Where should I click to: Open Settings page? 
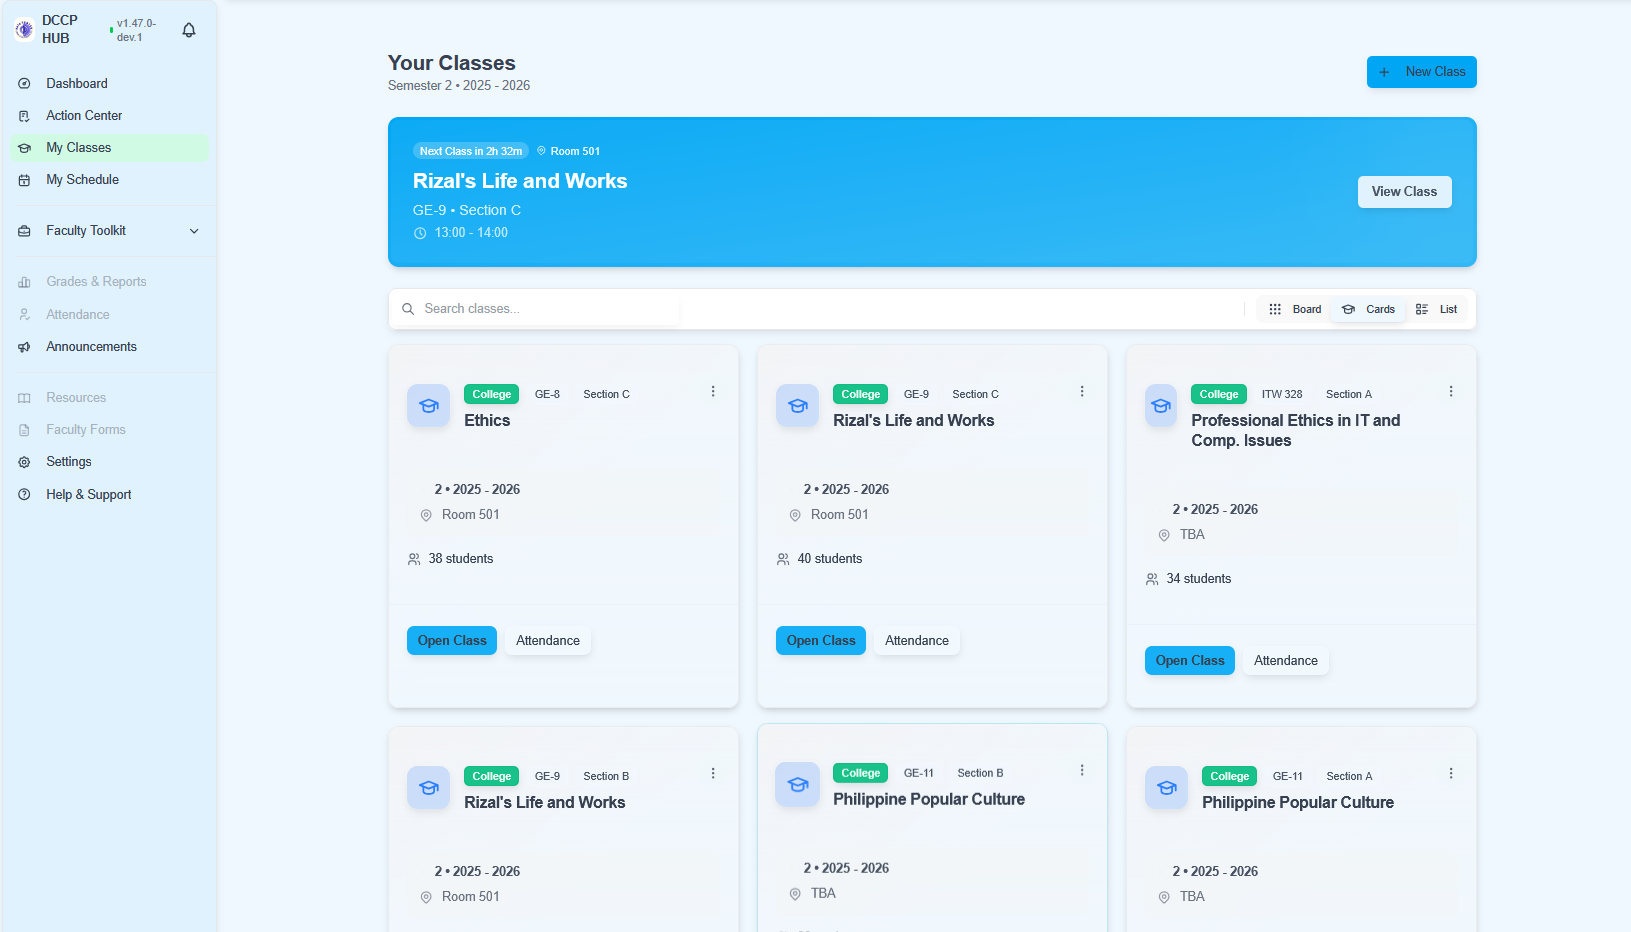(x=109, y=462)
